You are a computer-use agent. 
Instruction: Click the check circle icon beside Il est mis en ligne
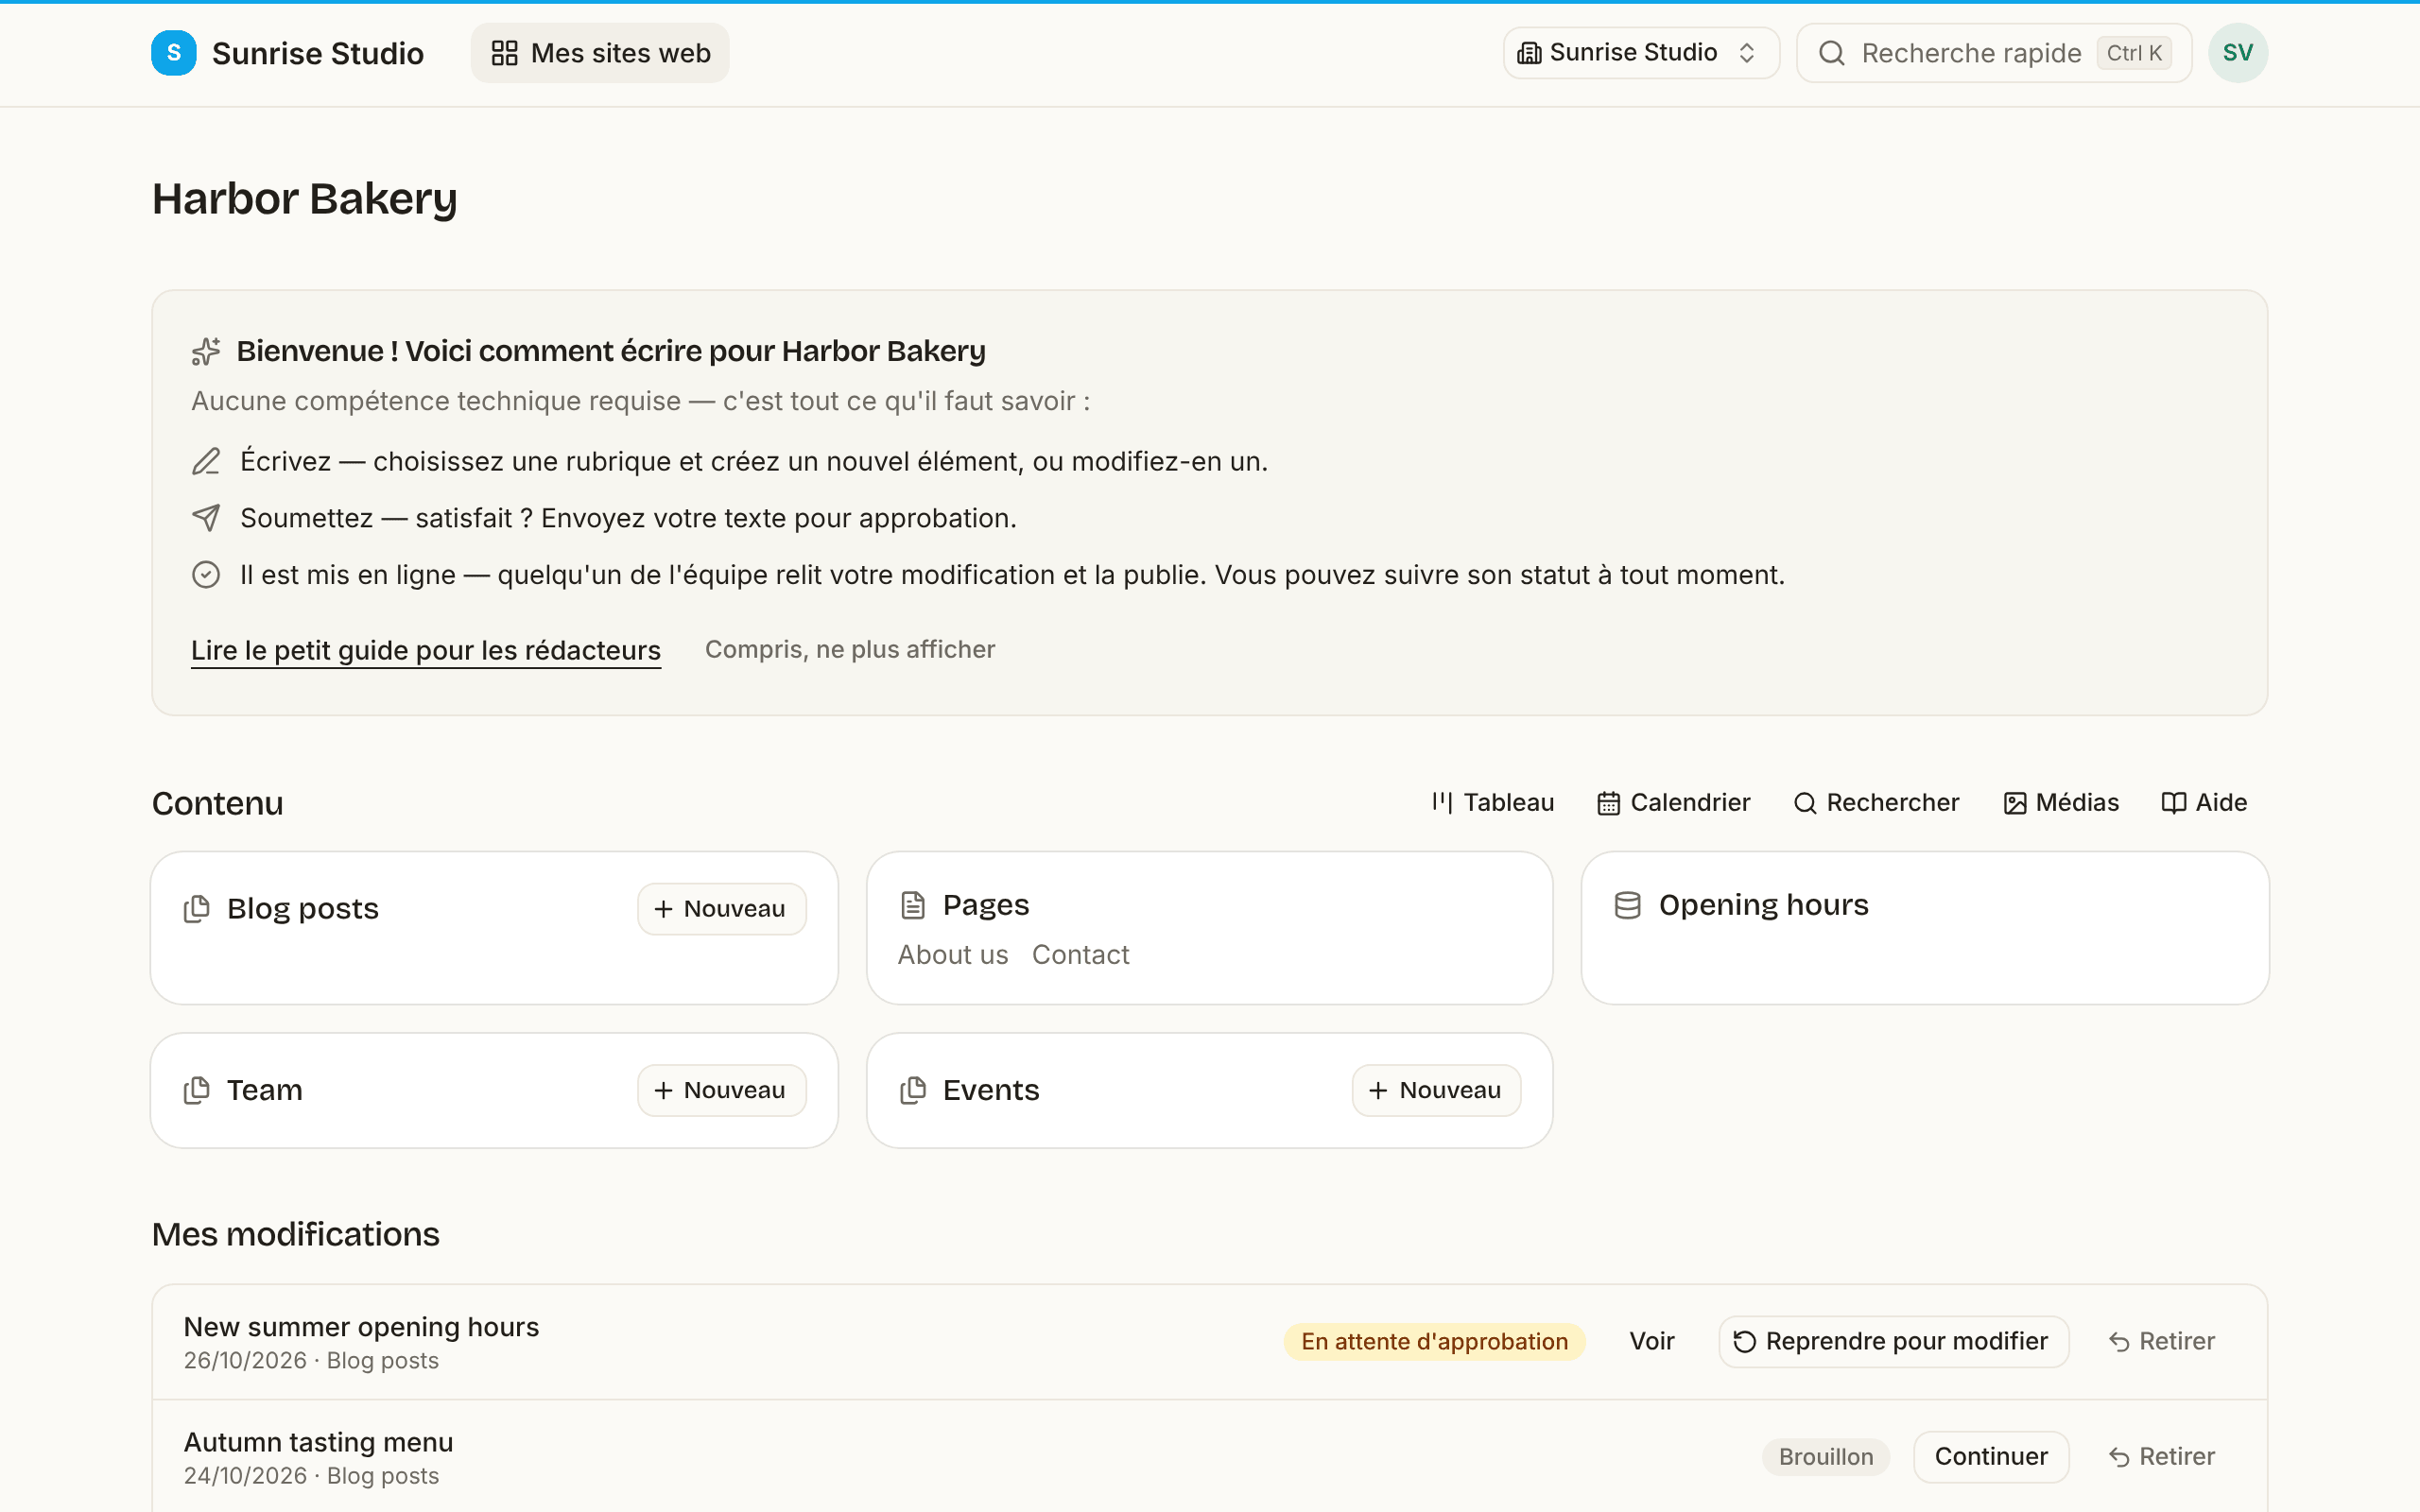pyautogui.click(x=206, y=575)
